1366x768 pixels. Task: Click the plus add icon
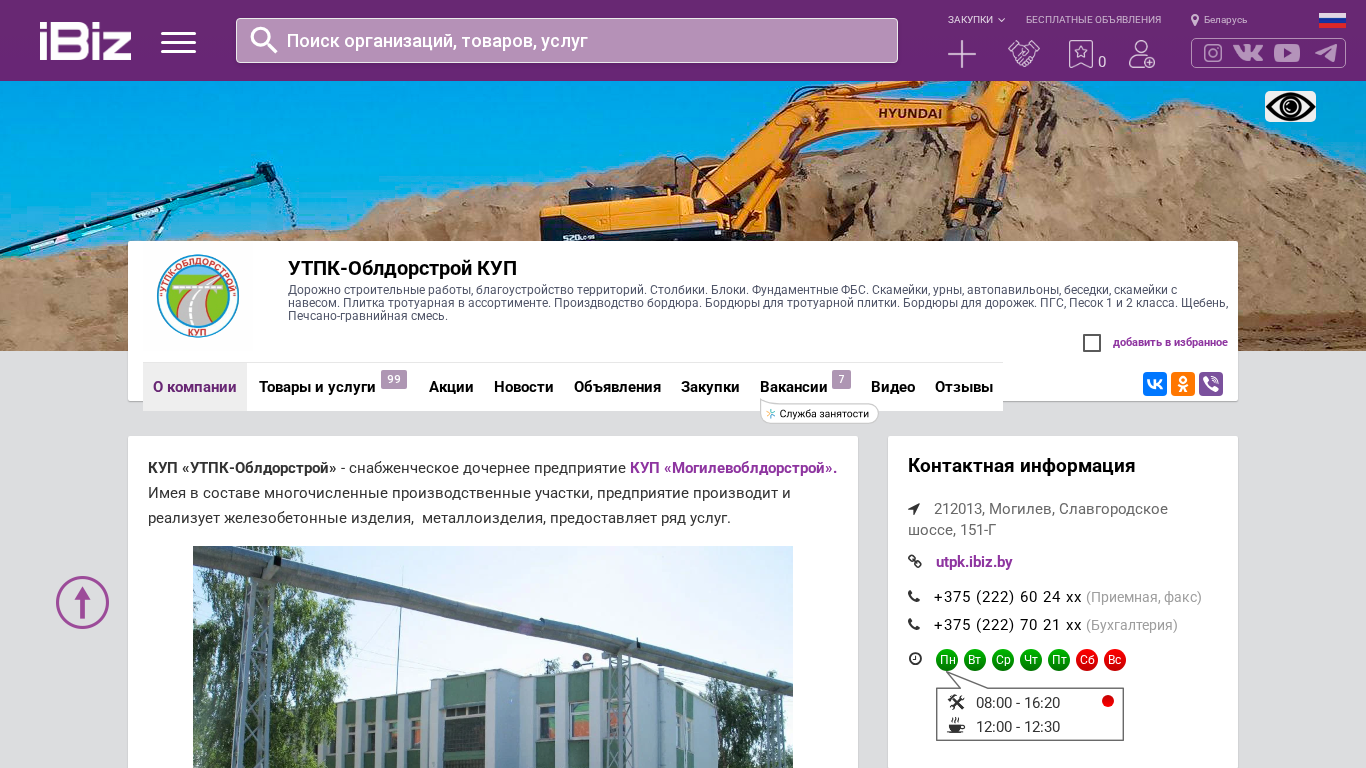(x=962, y=54)
